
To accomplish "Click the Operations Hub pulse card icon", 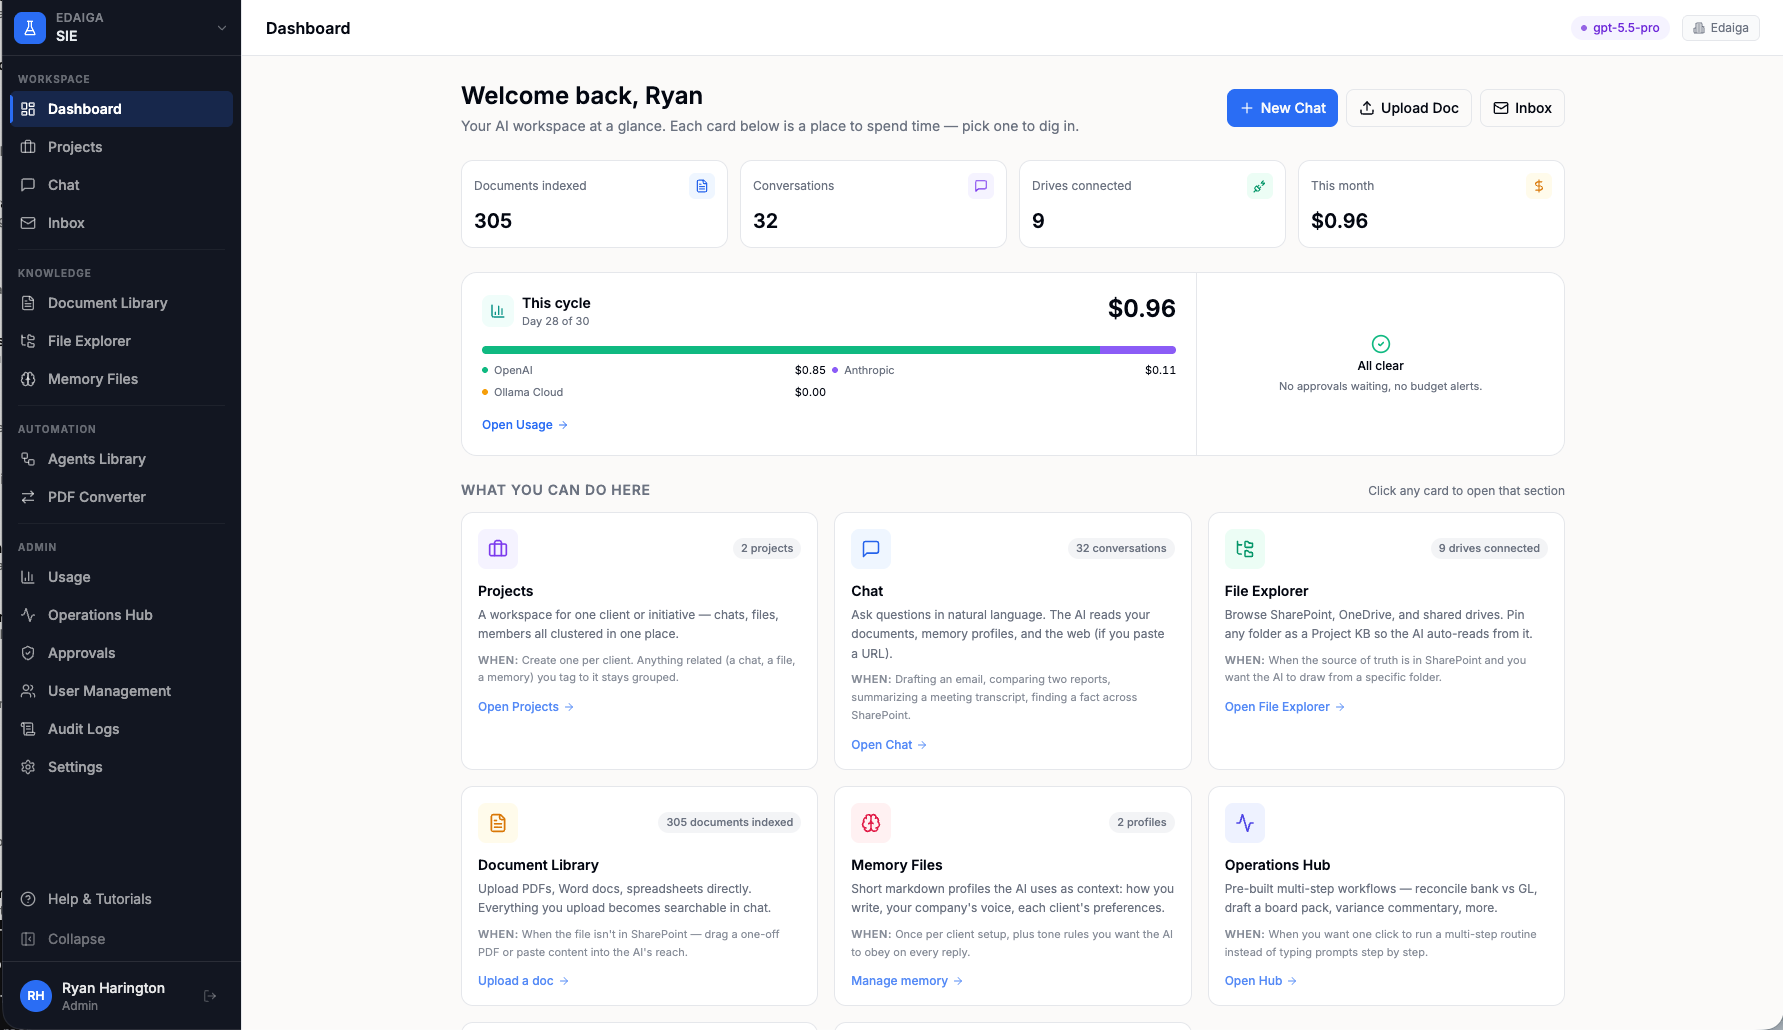I will 1244,823.
